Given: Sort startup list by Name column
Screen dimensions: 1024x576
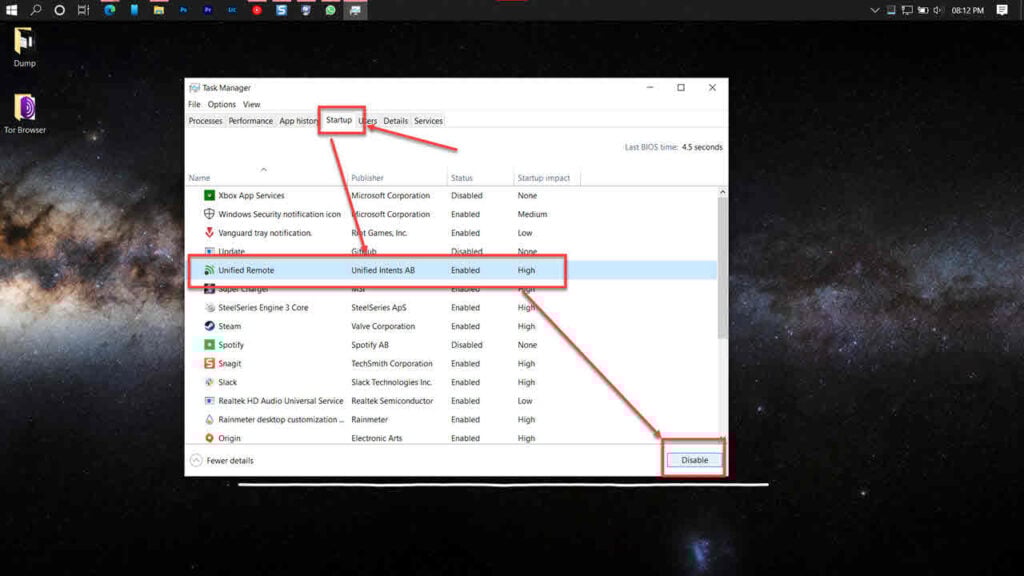Looking at the screenshot, I should [199, 178].
